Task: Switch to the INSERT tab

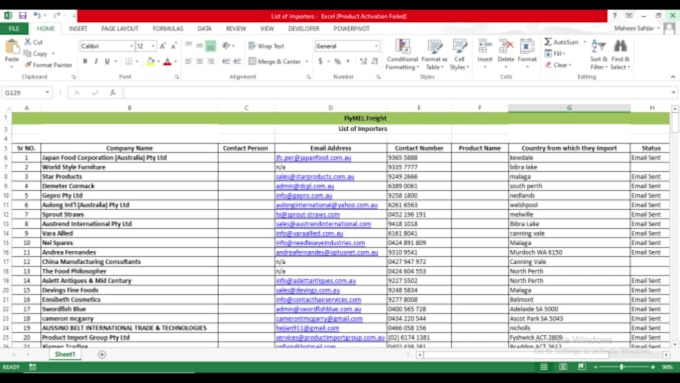Action: point(78,28)
